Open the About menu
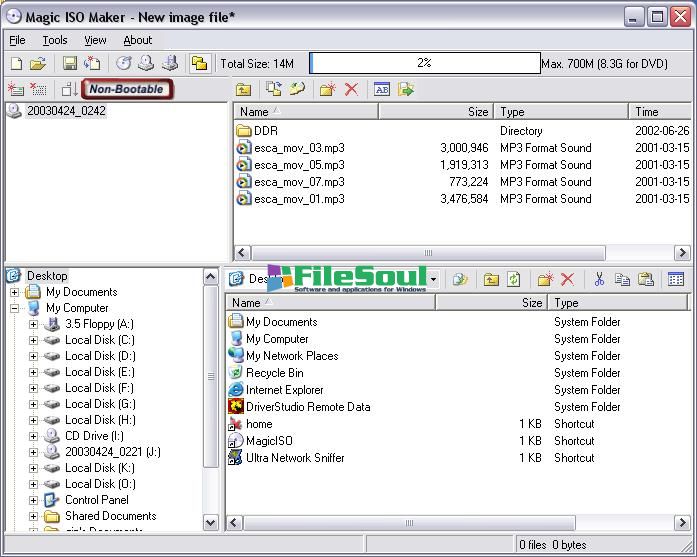This screenshot has height=557, width=697. tap(137, 40)
